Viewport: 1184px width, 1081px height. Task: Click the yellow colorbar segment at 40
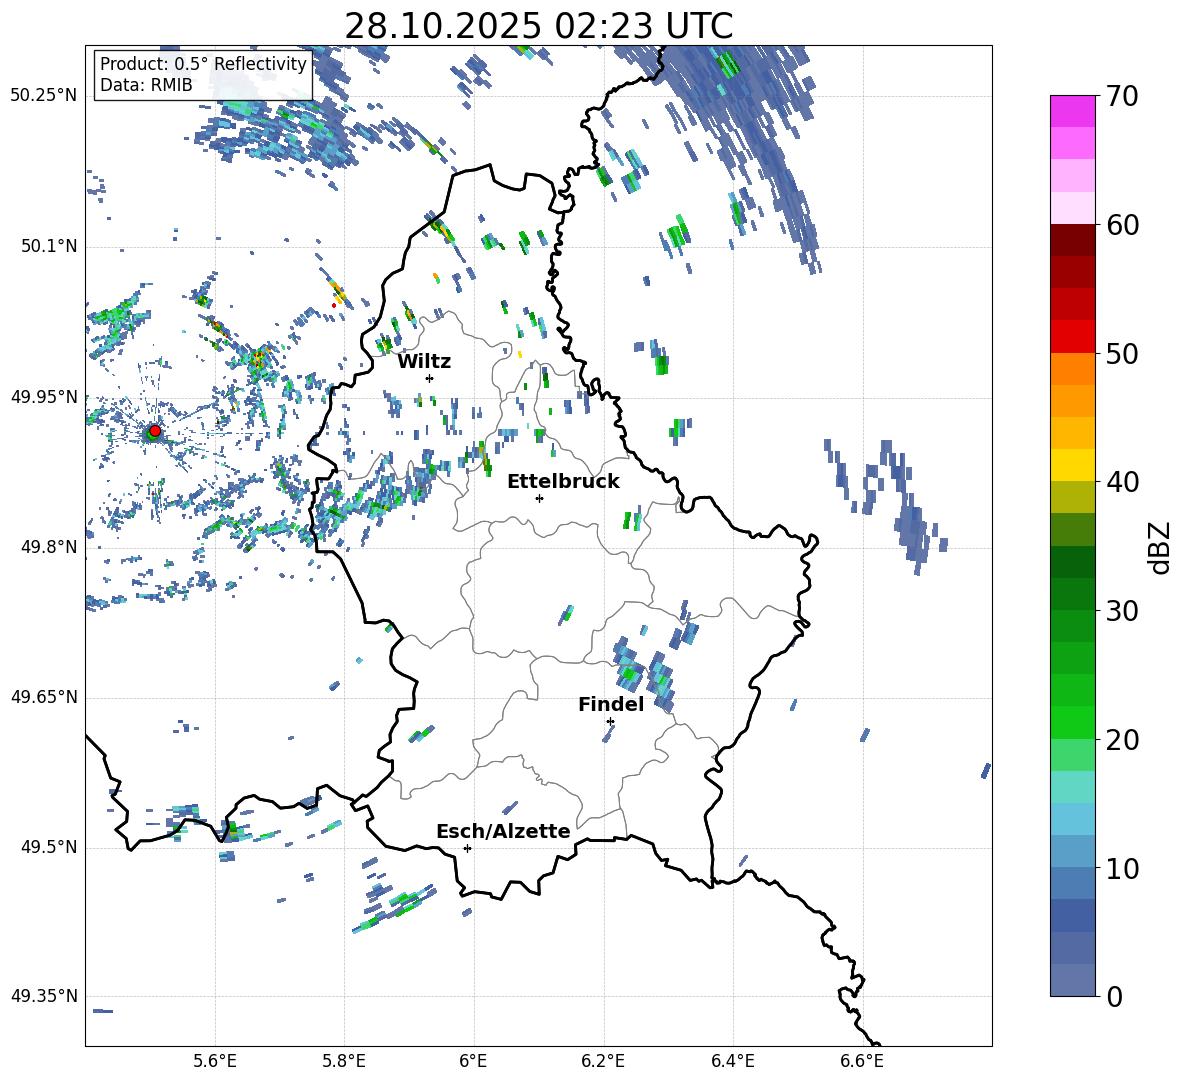pyautogui.click(x=1072, y=465)
